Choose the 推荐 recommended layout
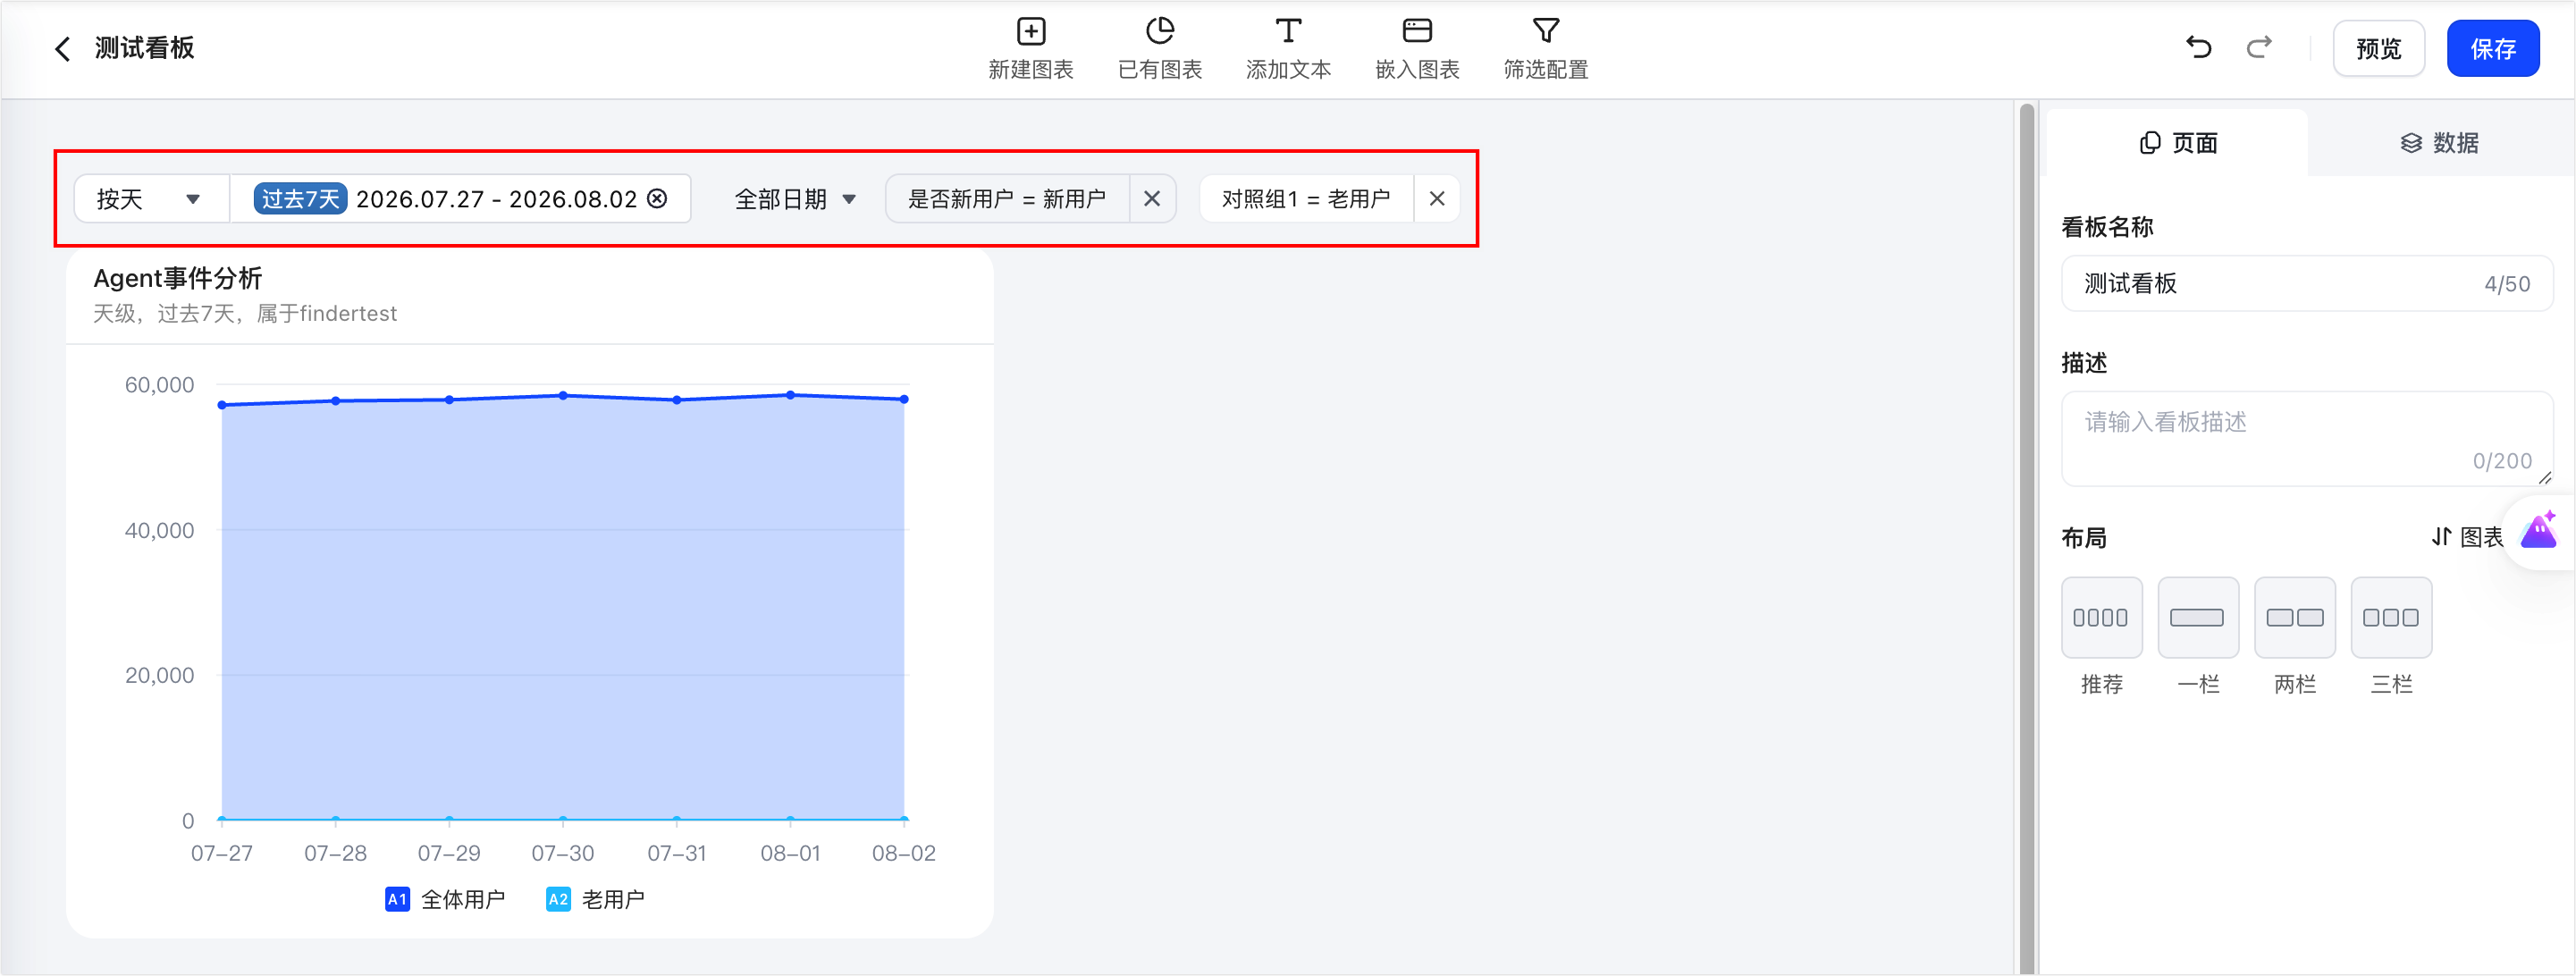Viewport: 2576px width, 976px height. pyautogui.click(x=2101, y=617)
